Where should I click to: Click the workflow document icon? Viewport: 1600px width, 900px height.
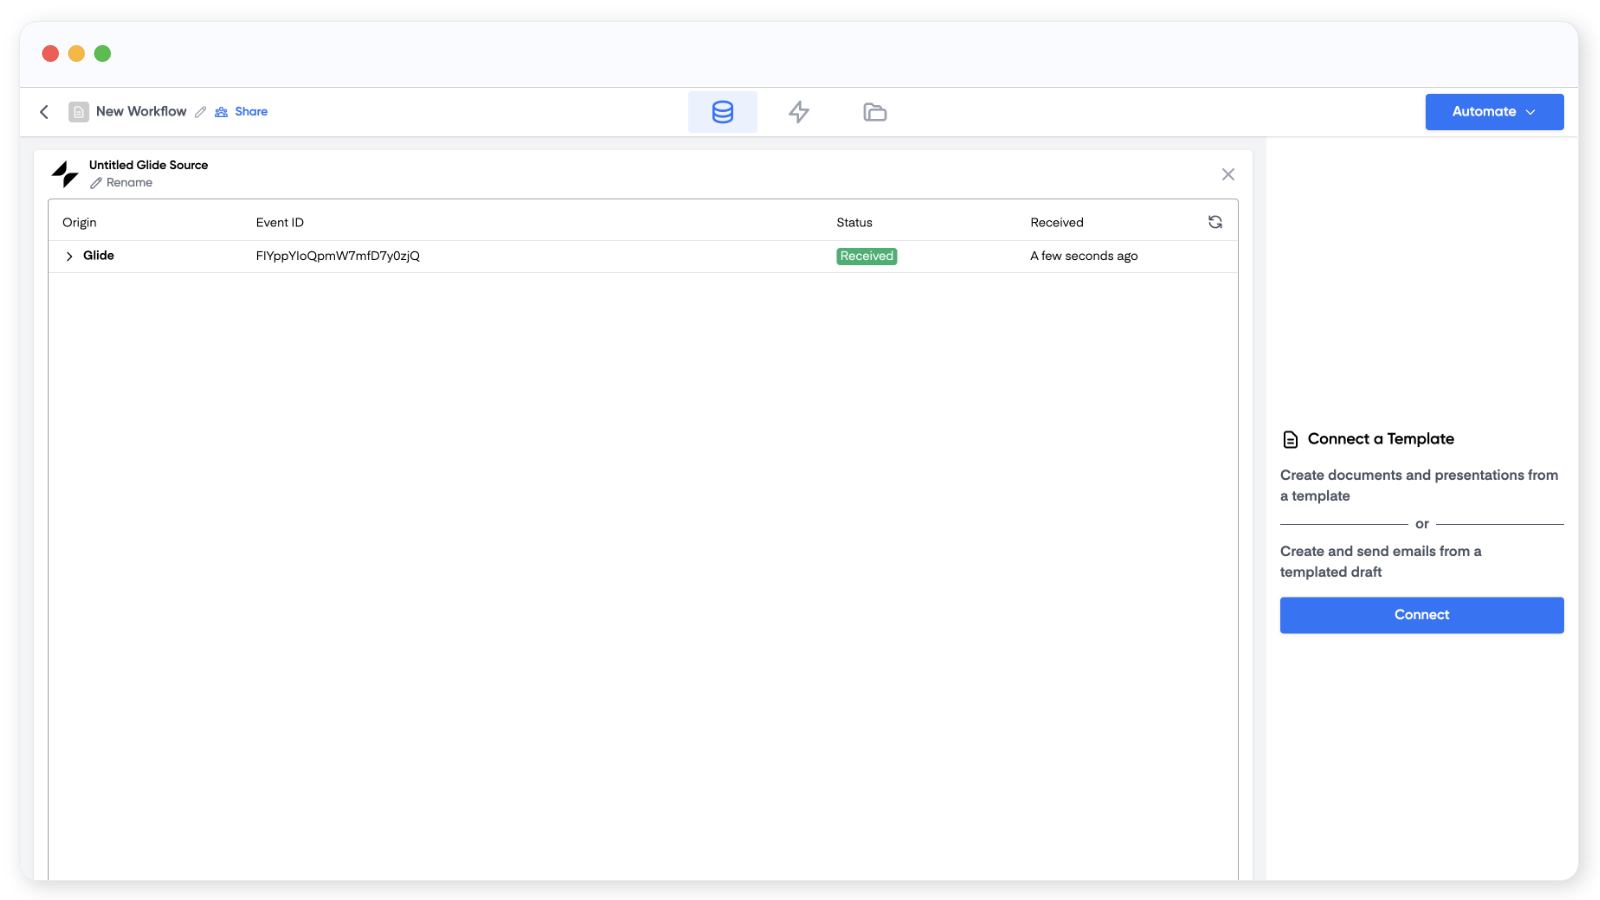click(x=79, y=112)
